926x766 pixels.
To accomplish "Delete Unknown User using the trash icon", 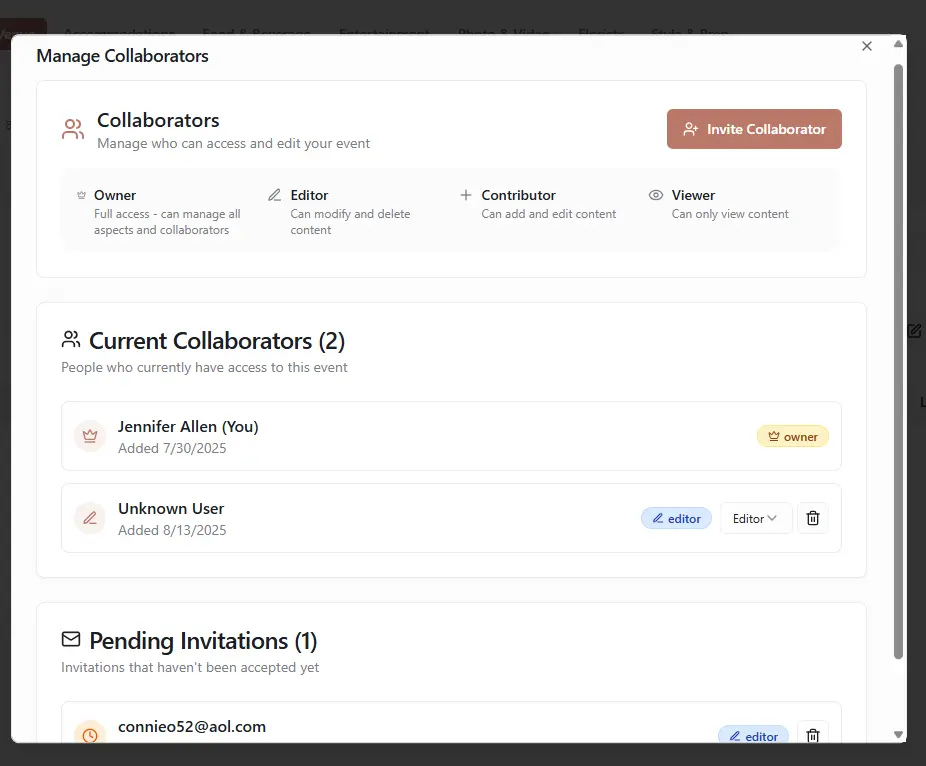I will [812, 518].
